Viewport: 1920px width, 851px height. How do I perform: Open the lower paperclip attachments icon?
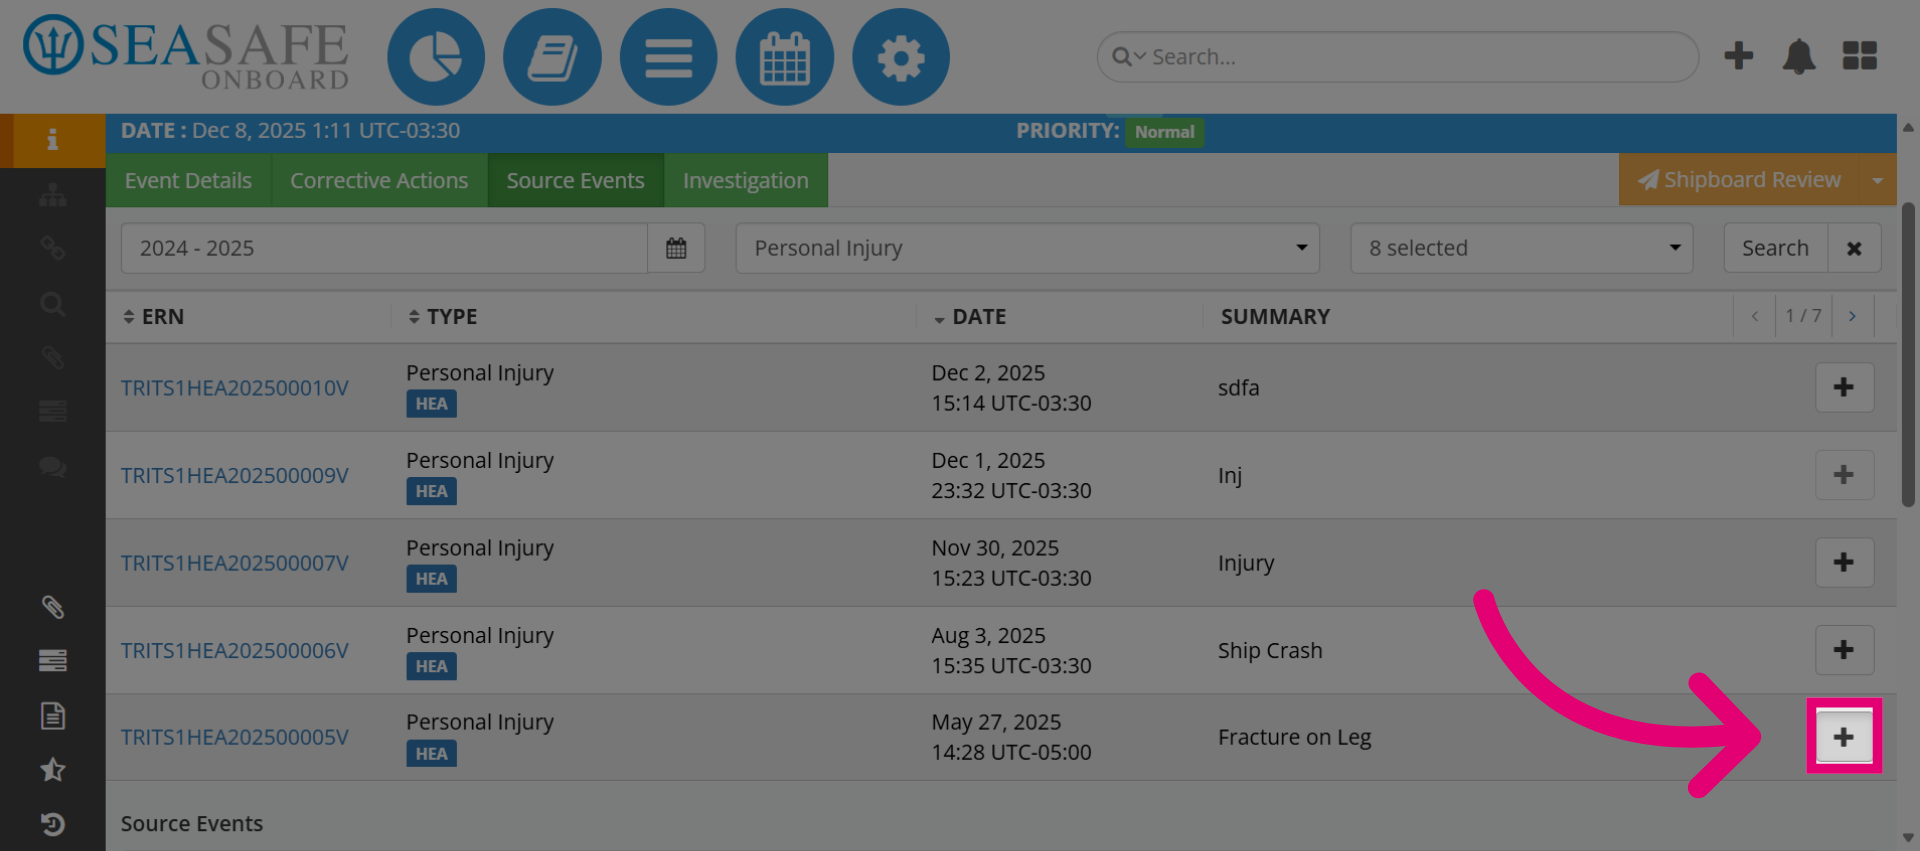[x=53, y=607]
